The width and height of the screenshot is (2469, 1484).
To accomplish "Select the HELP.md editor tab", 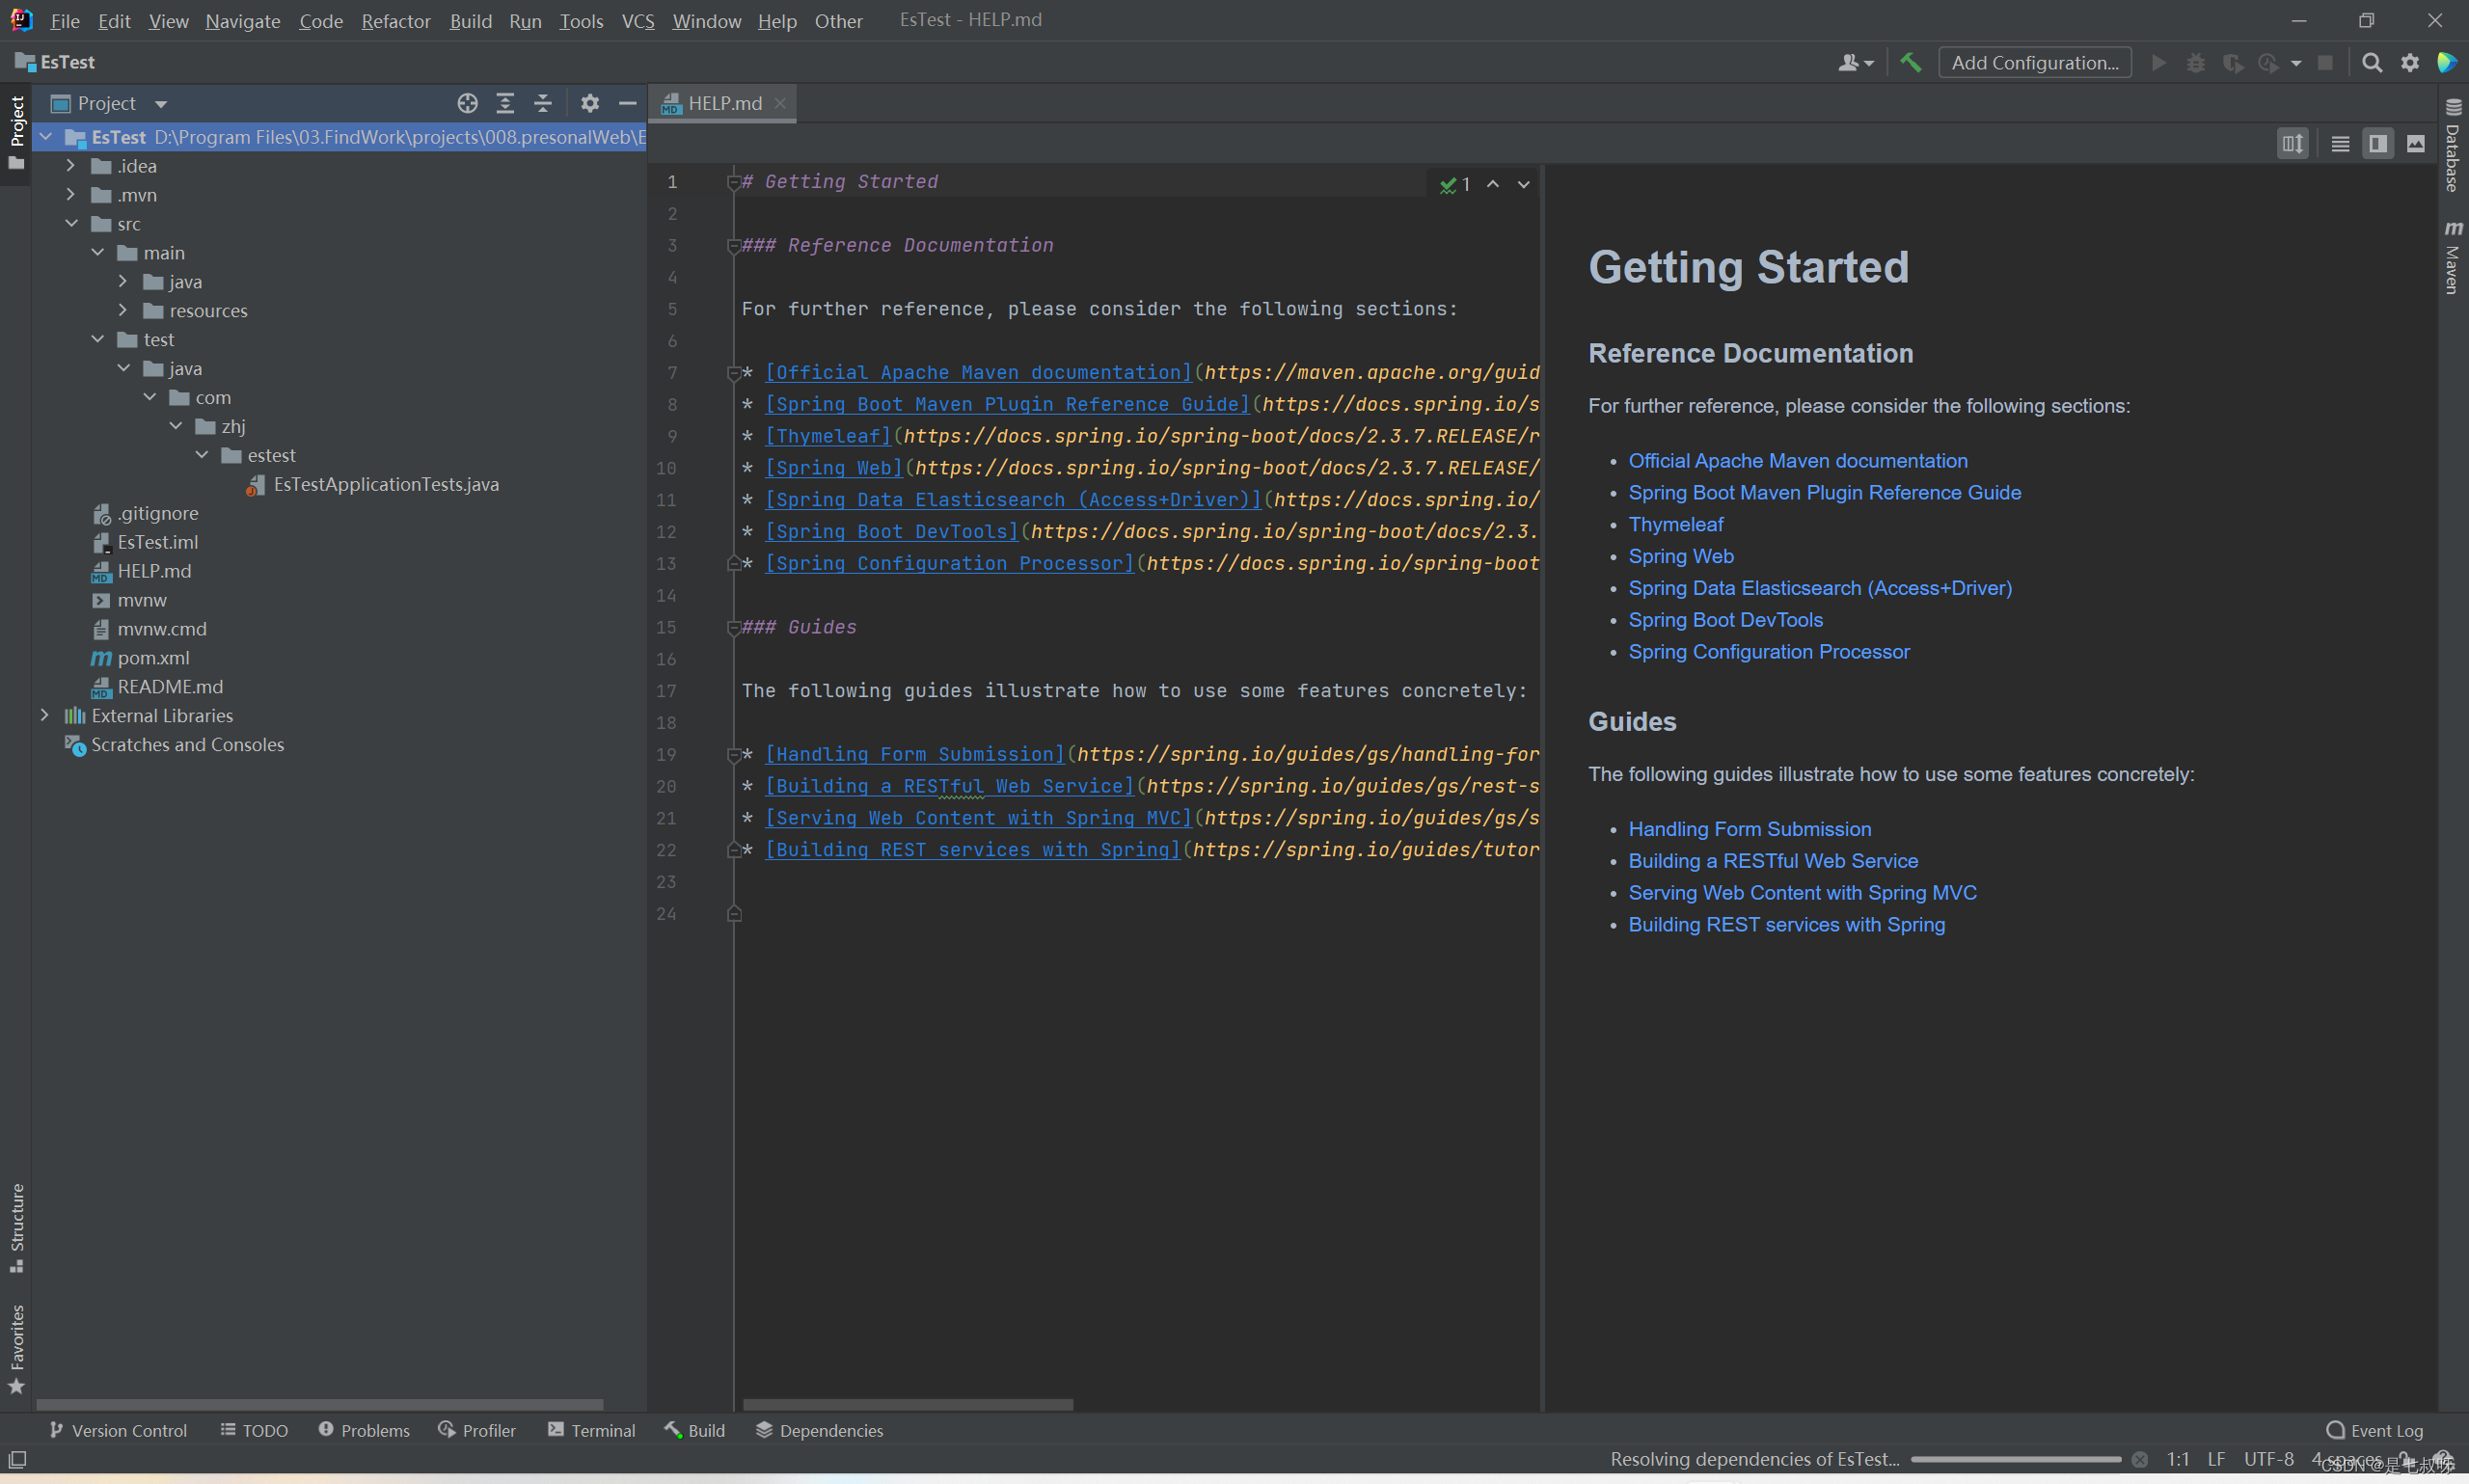I will [x=724, y=103].
